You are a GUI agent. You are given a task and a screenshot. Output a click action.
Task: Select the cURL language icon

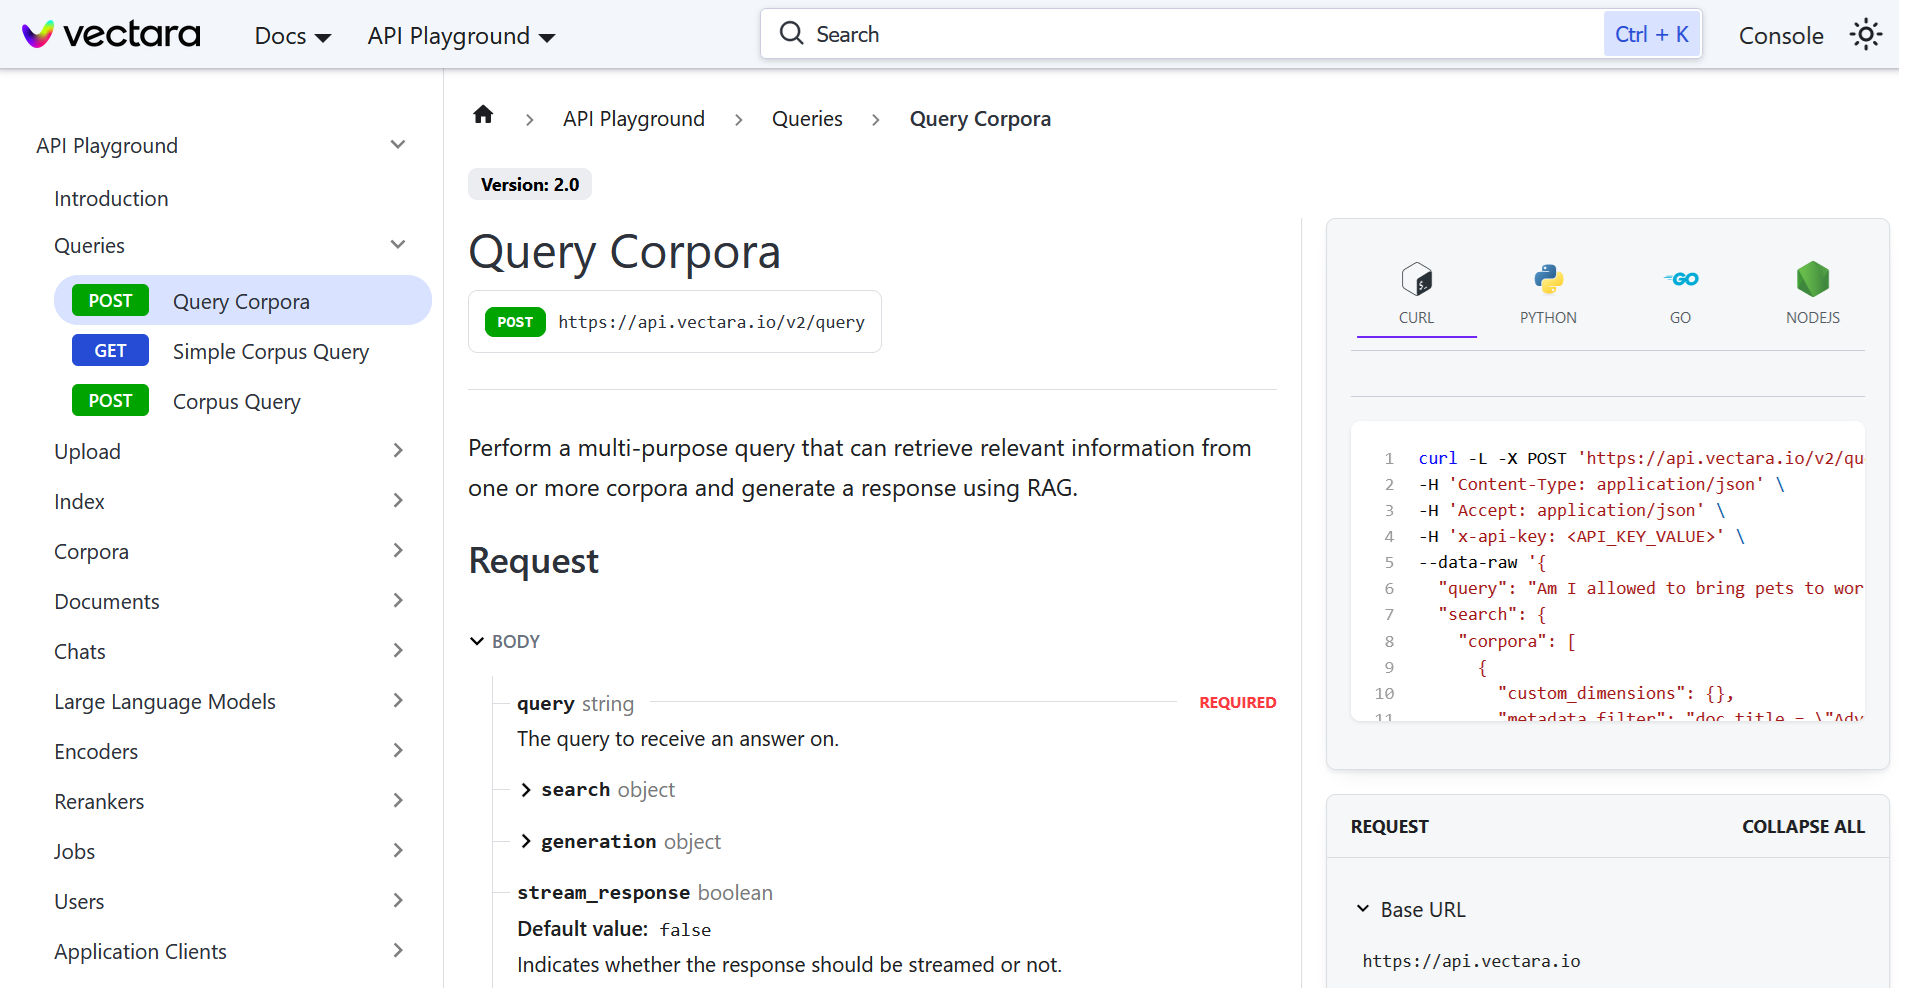coord(1416,279)
